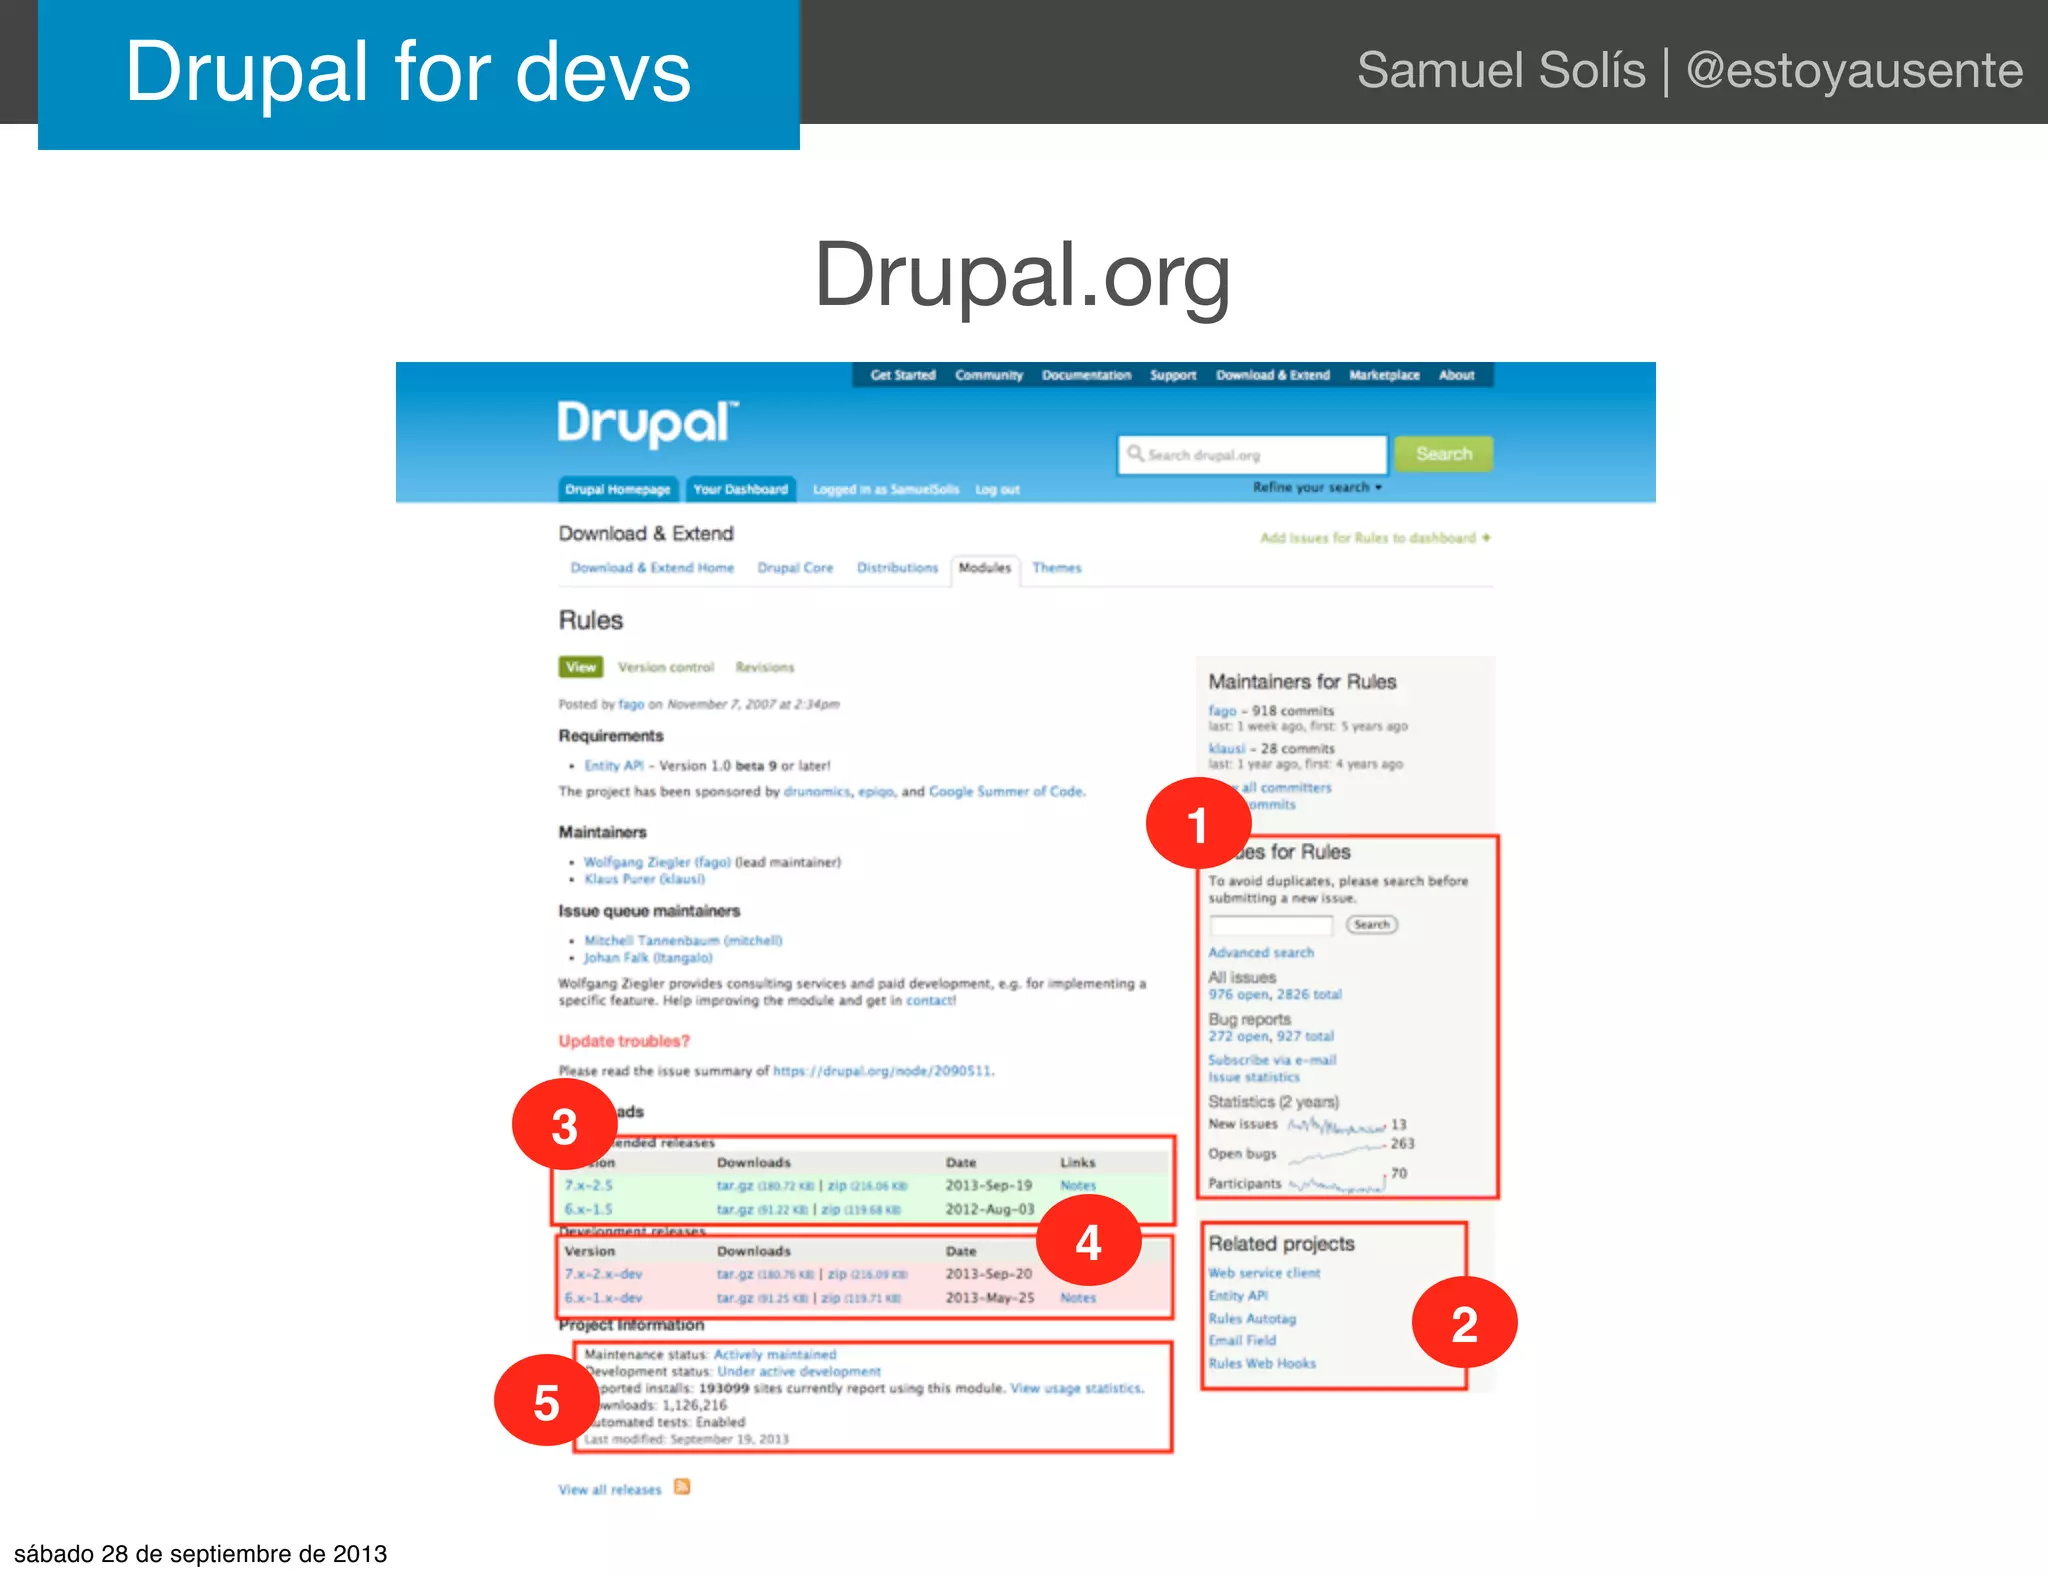The image size is (2048, 1576).
Task: Open Notes for 6.x-1.x-dev release
Action: click(x=1078, y=1298)
